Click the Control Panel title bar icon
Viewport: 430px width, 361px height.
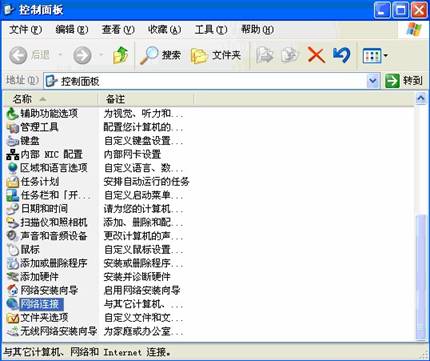pyautogui.click(x=9, y=10)
